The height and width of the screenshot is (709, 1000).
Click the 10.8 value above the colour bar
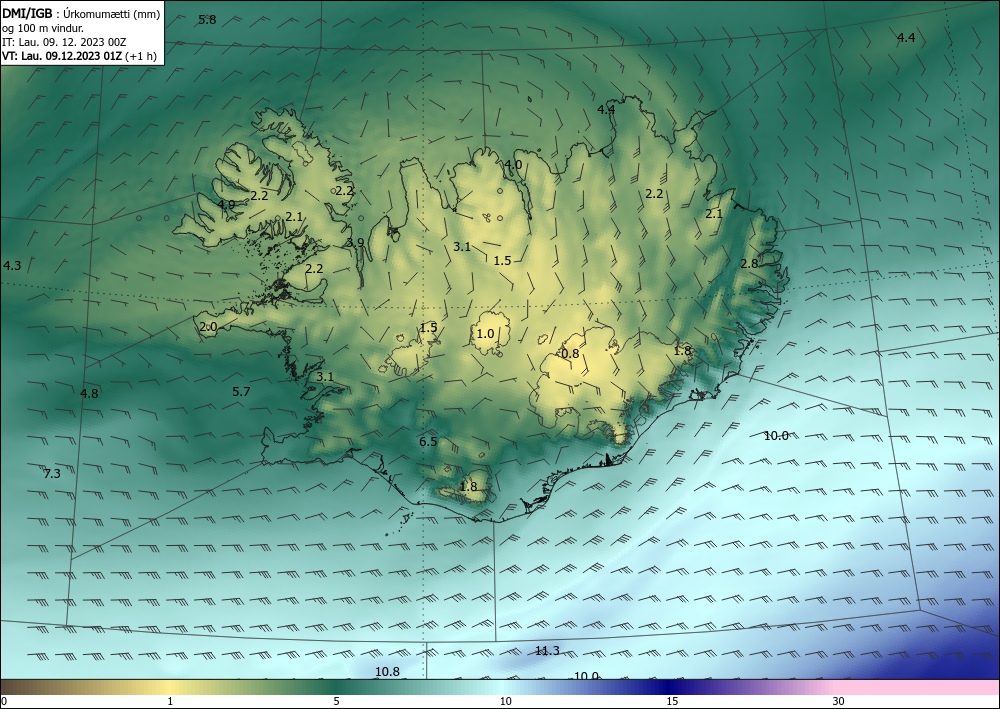pyautogui.click(x=387, y=671)
